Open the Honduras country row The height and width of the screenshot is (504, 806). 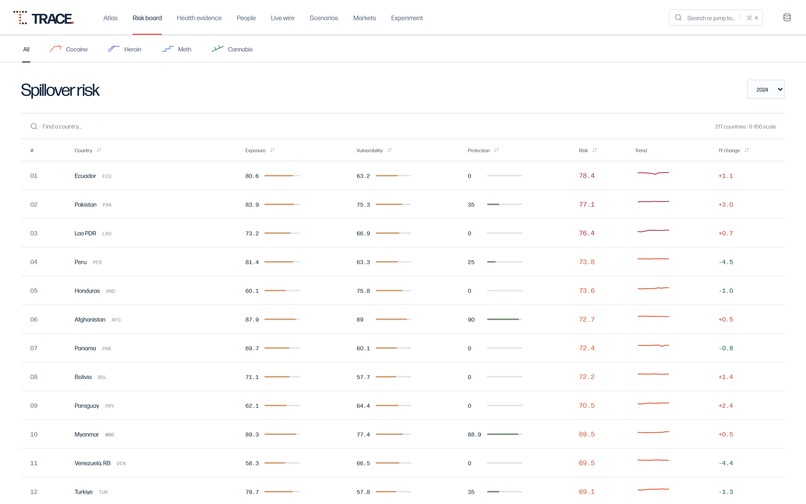coord(403,291)
